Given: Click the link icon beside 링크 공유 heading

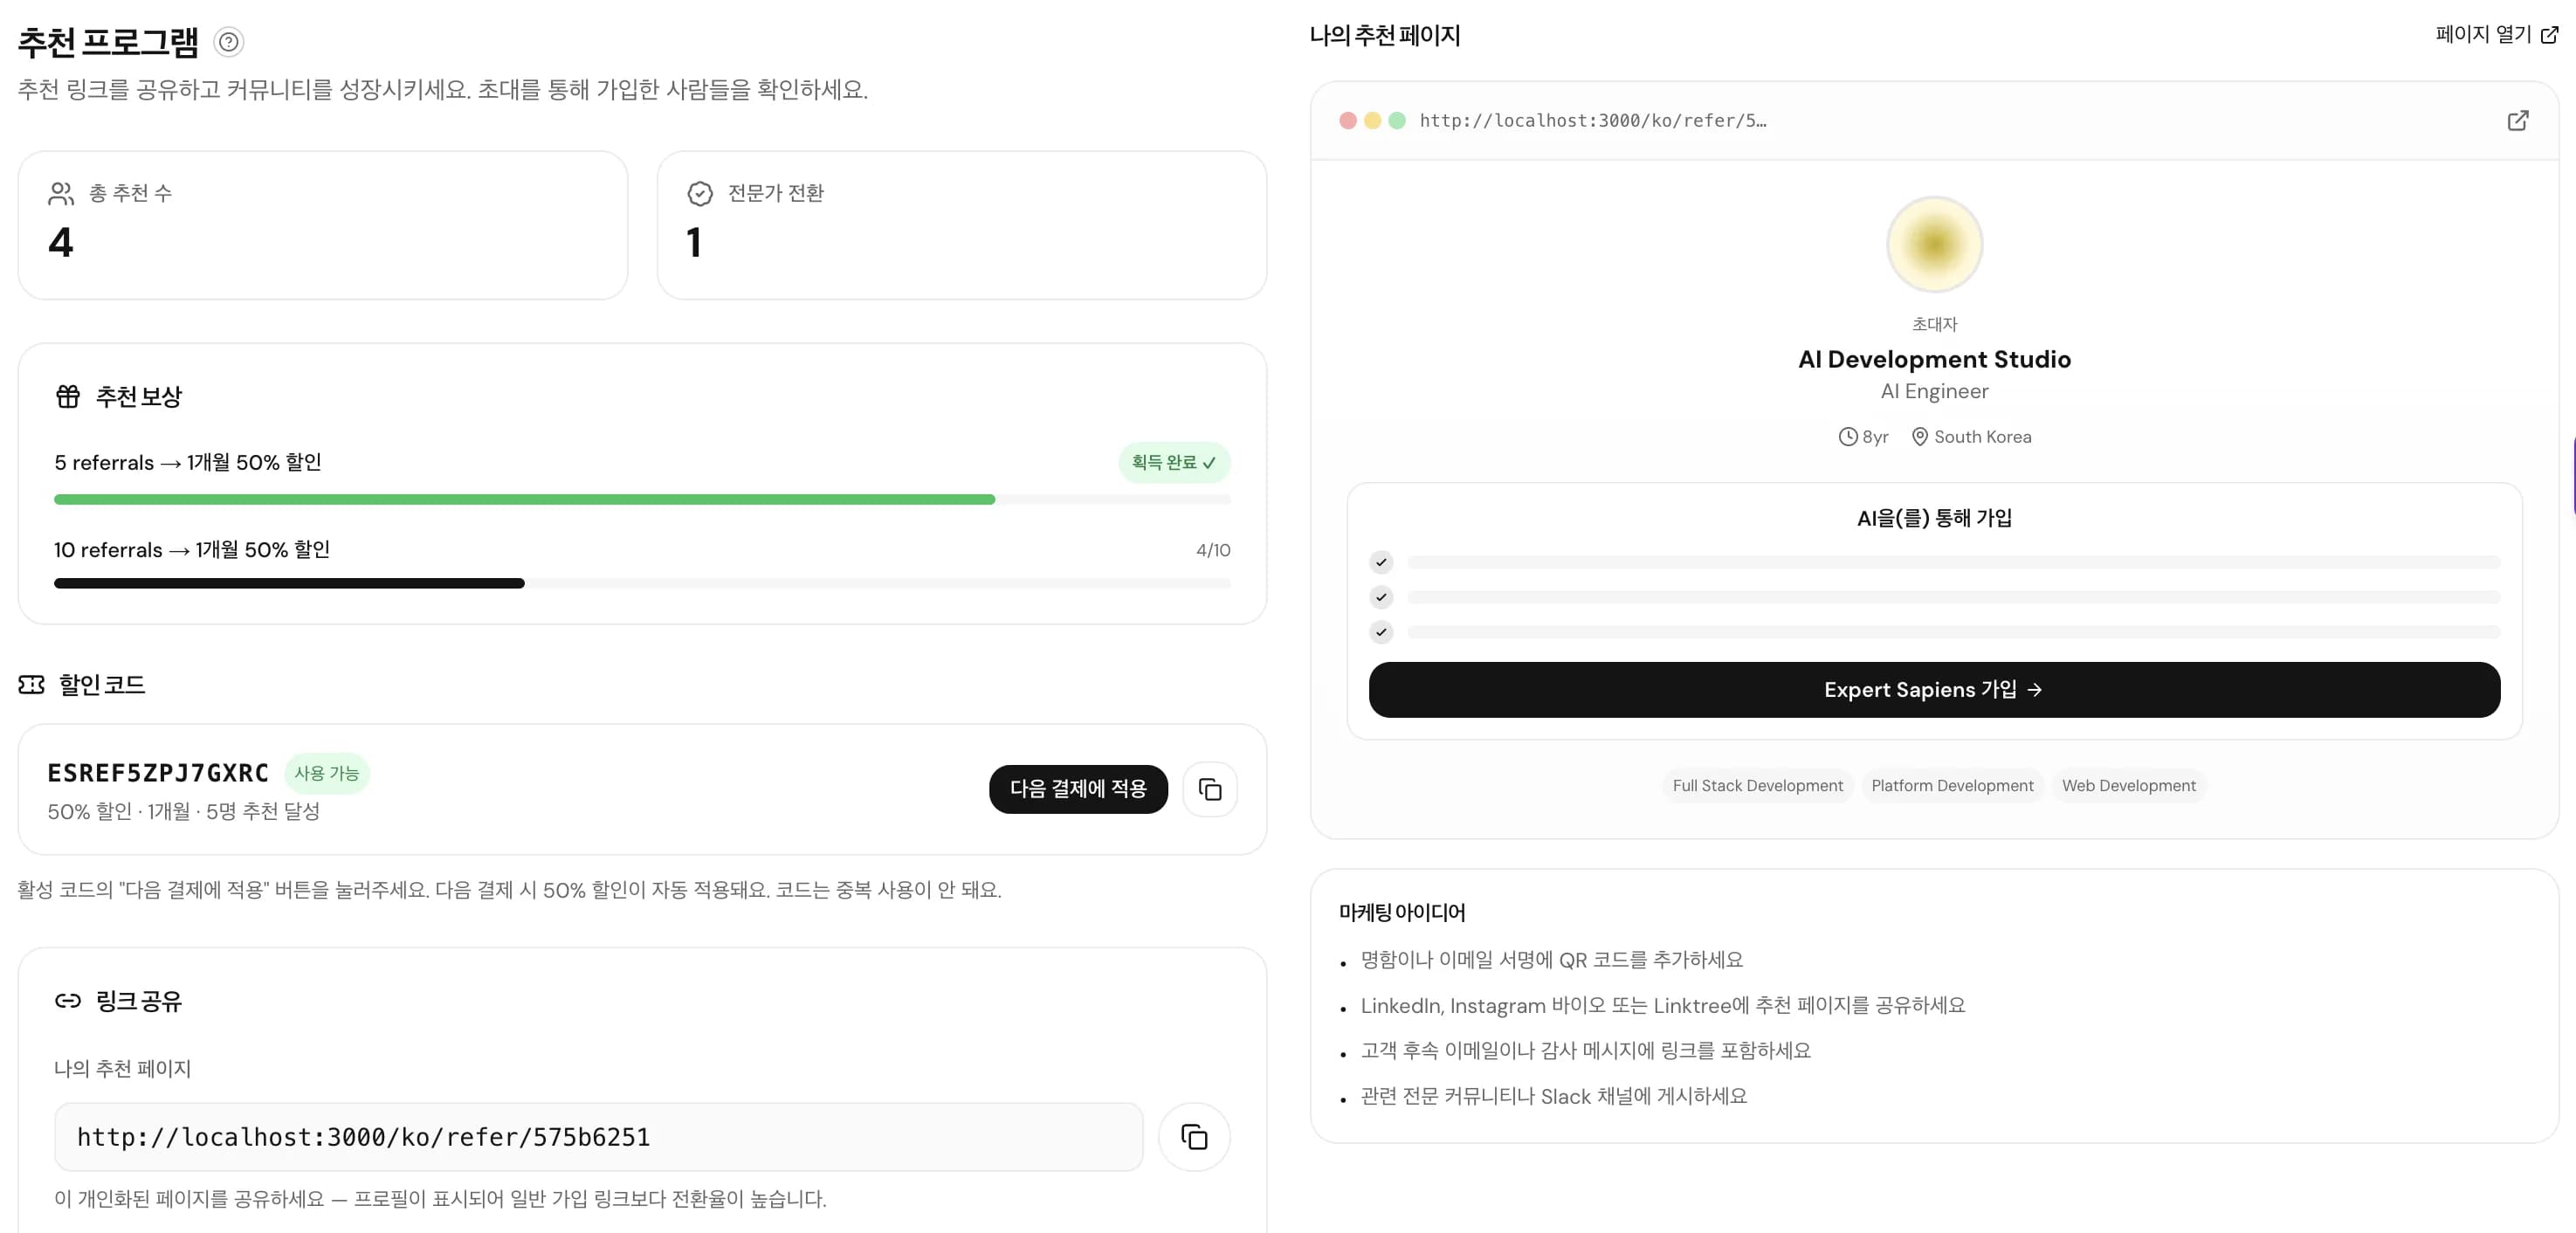Looking at the screenshot, I should click(67, 1000).
